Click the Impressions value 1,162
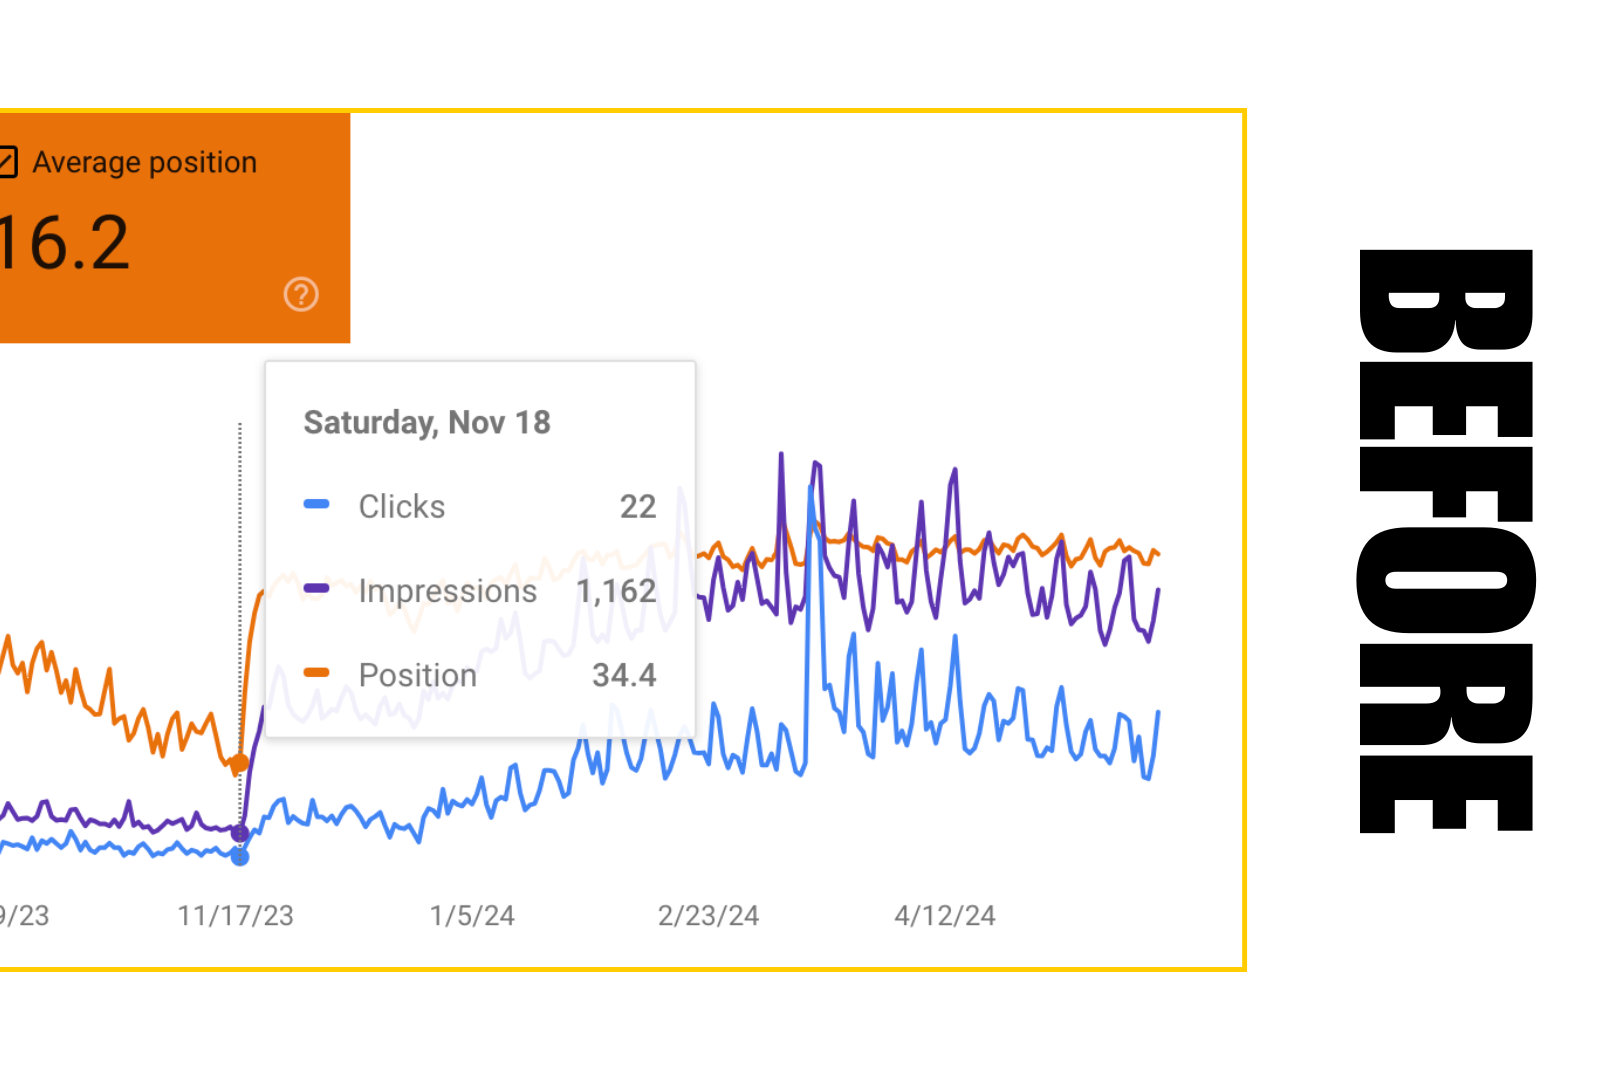The width and height of the screenshot is (1620, 1080). click(x=616, y=591)
